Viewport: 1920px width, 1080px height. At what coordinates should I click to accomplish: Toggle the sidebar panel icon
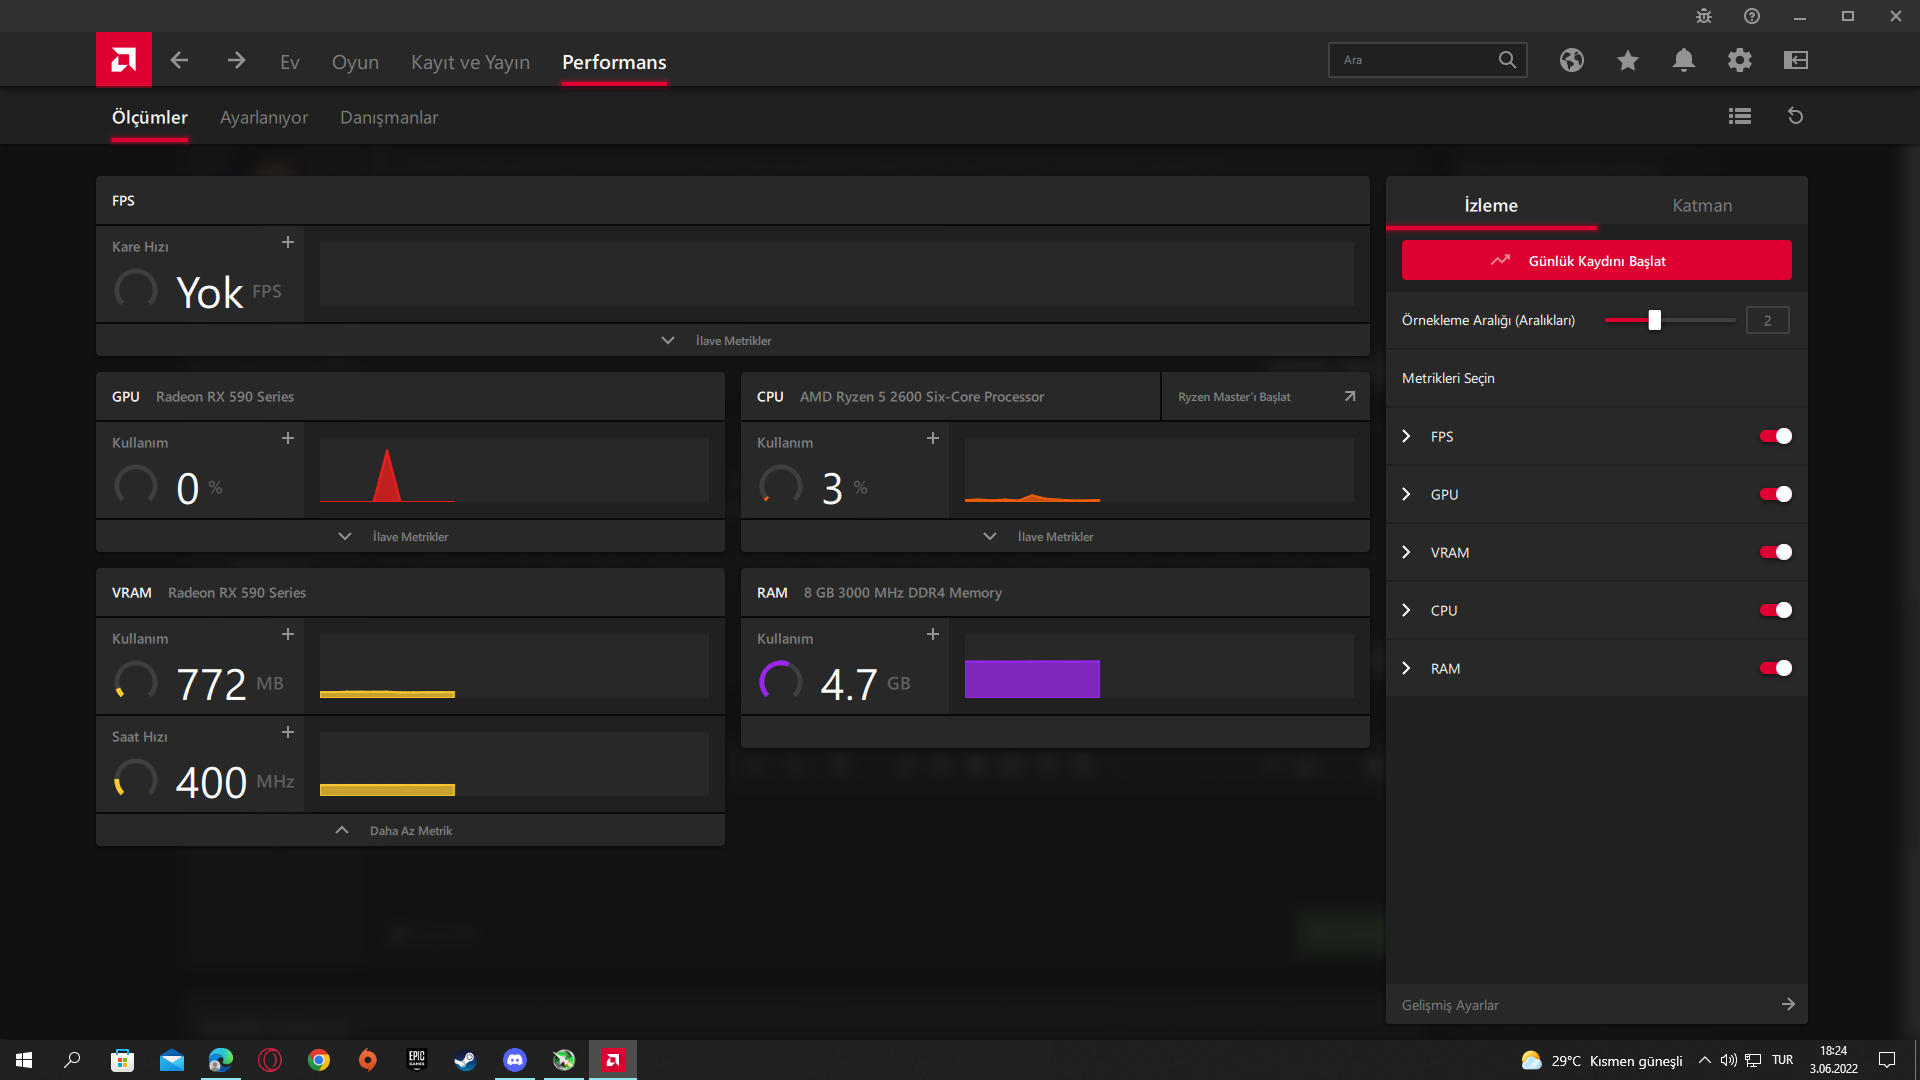[1795, 60]
